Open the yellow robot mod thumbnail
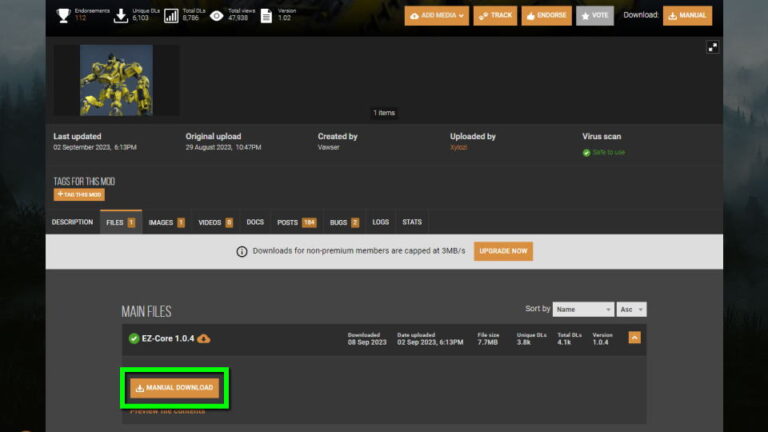The width and height of the screenshot is (768, 432). 117,80
